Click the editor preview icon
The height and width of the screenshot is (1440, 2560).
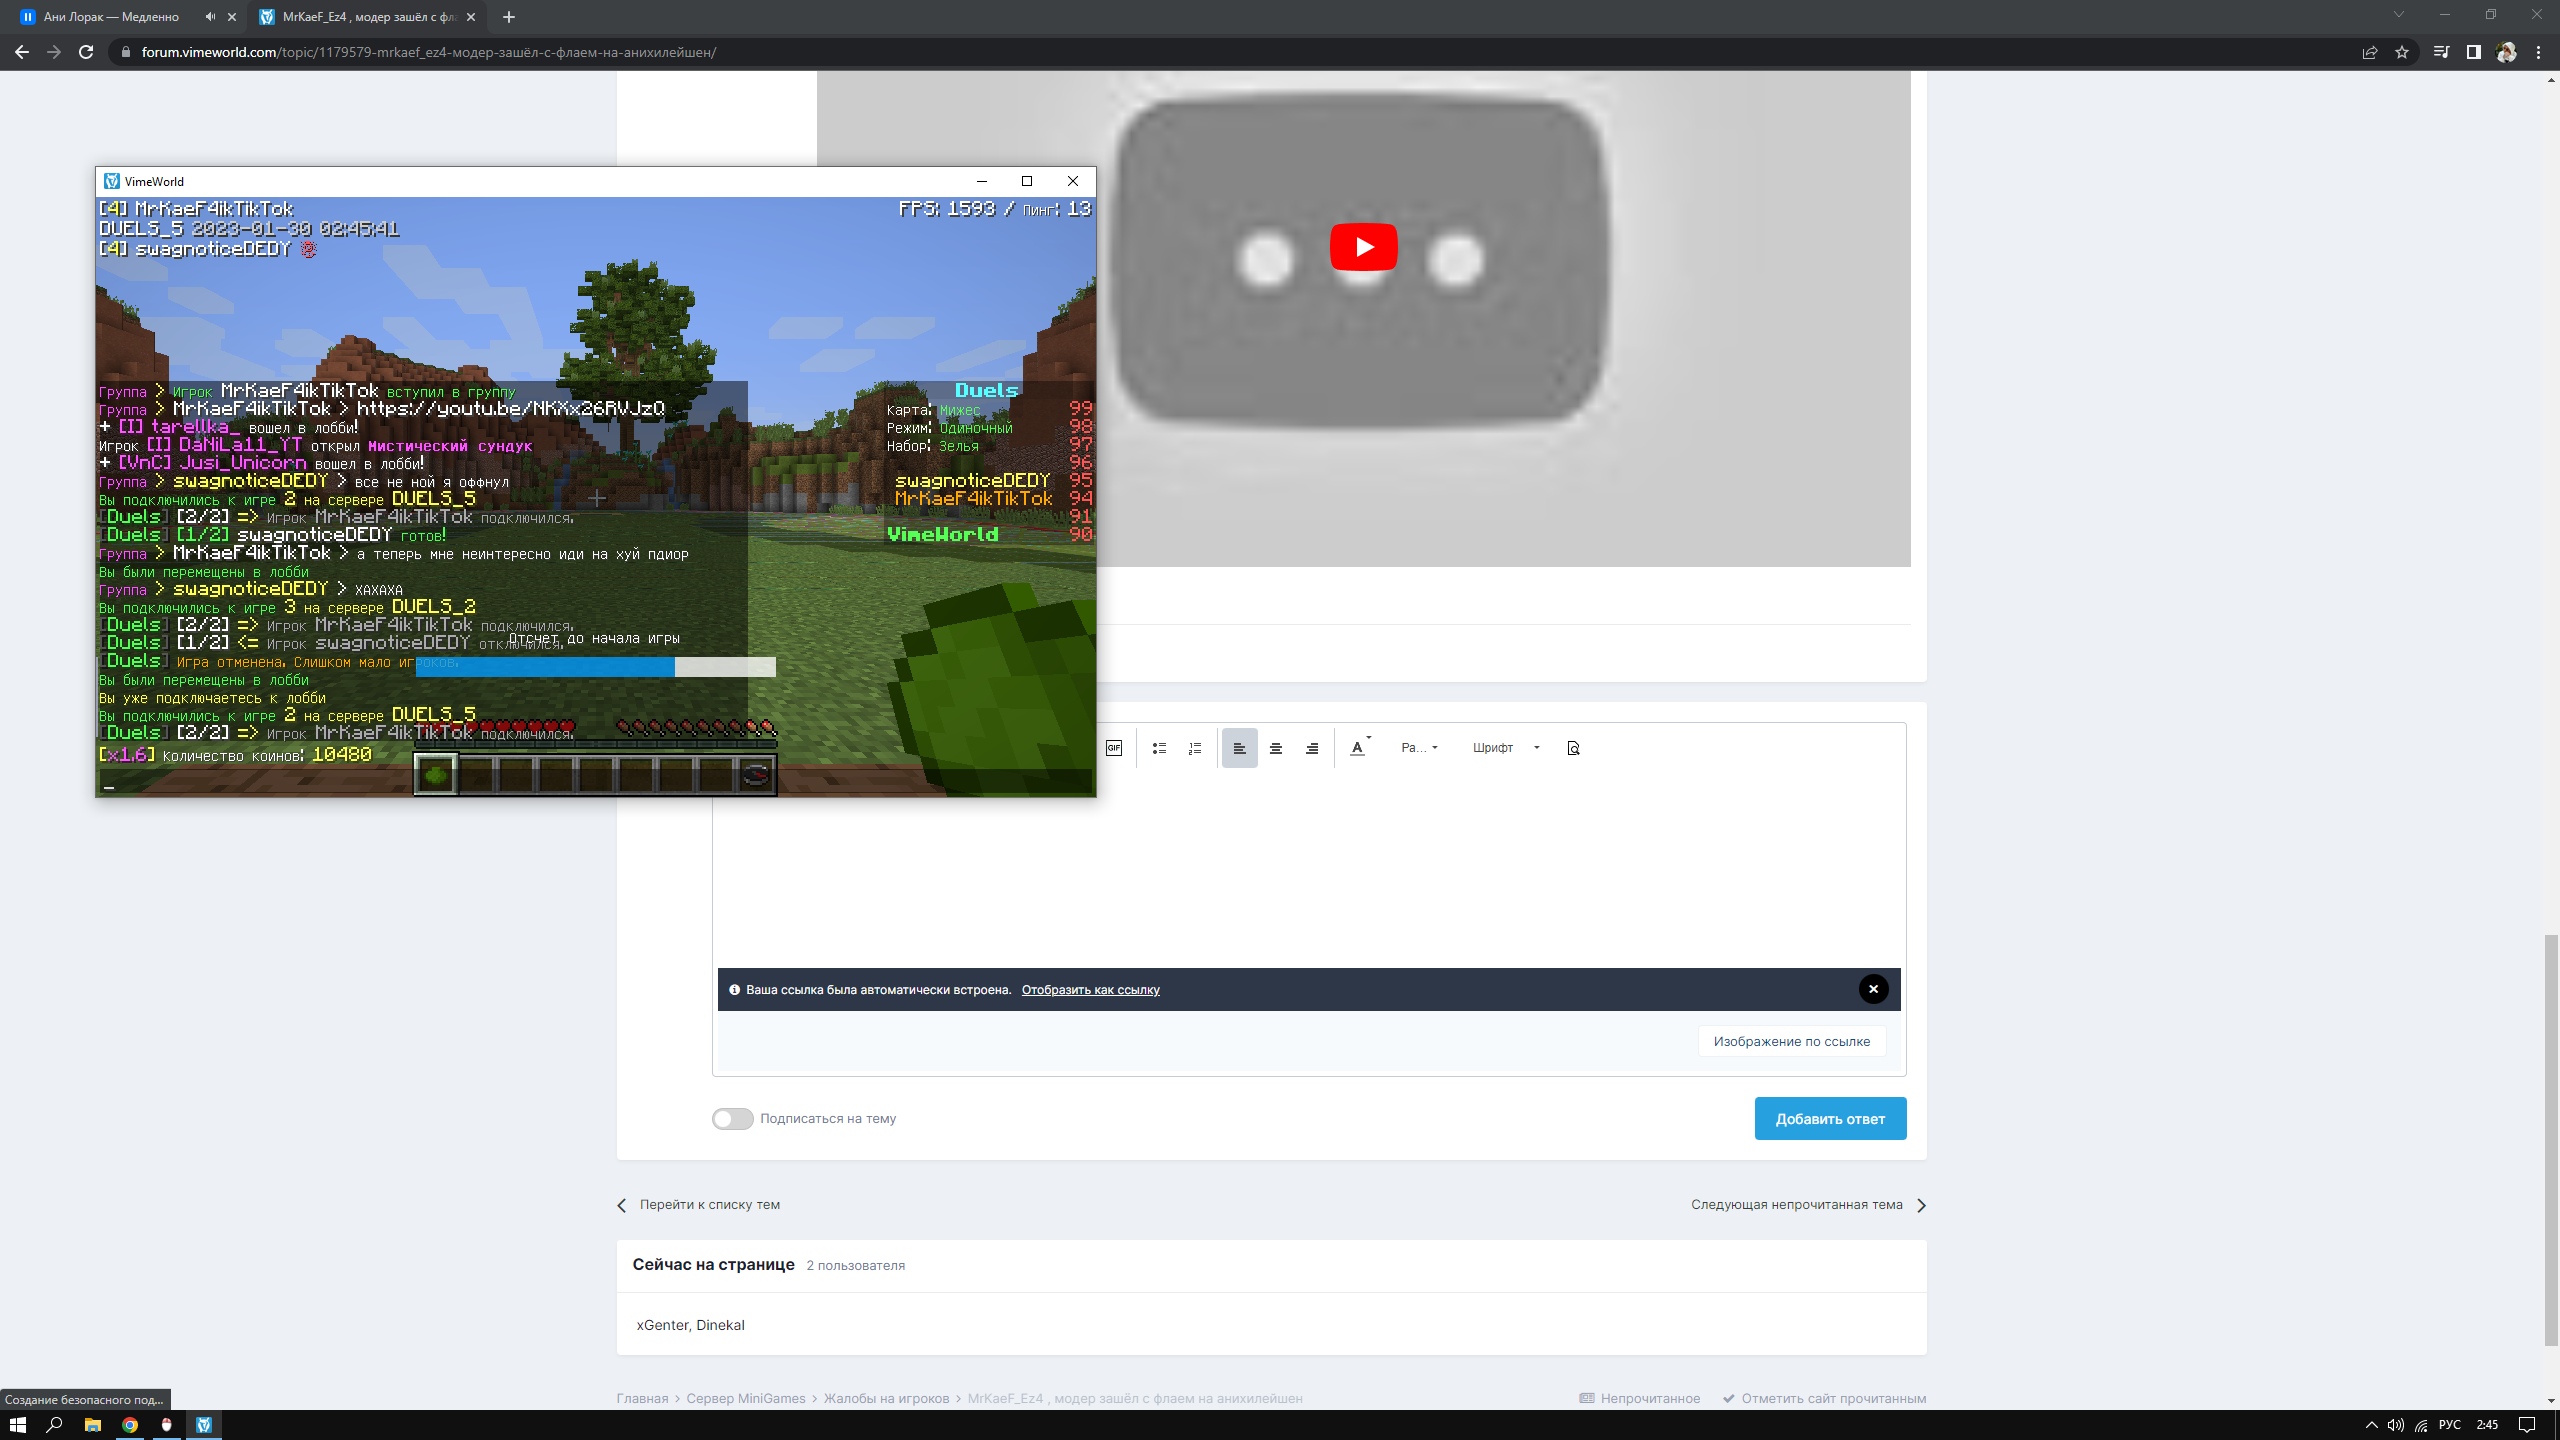coord(1573,748)
